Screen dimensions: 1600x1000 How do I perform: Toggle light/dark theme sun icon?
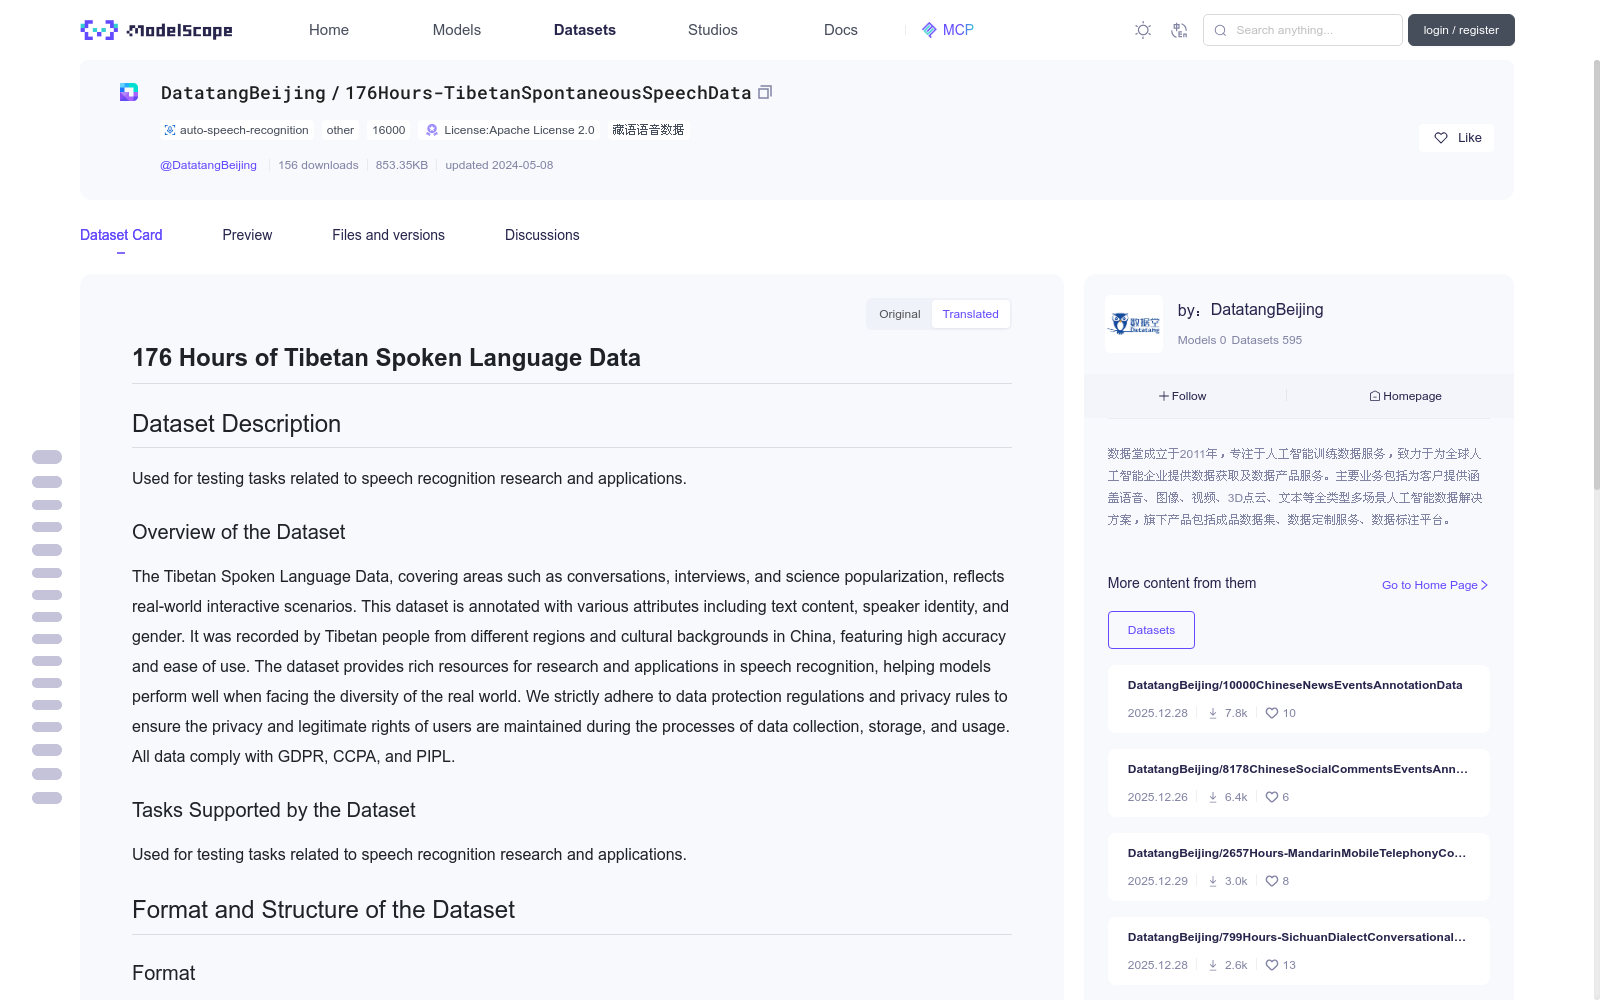pos(1143,30)
